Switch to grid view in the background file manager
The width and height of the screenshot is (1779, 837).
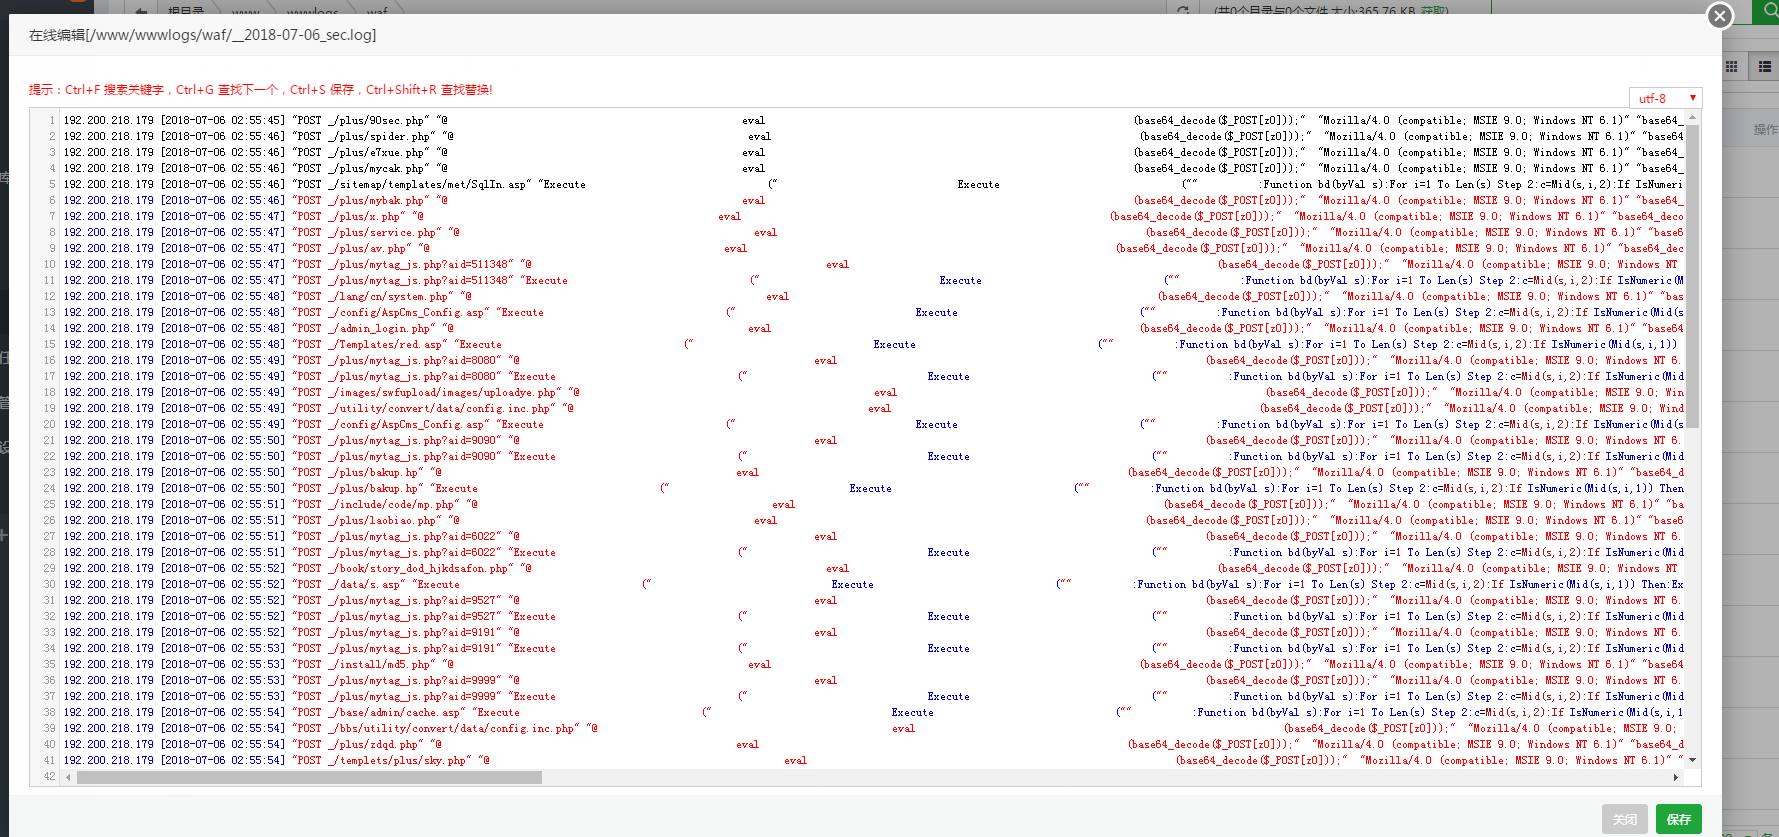click(1732, 67)
